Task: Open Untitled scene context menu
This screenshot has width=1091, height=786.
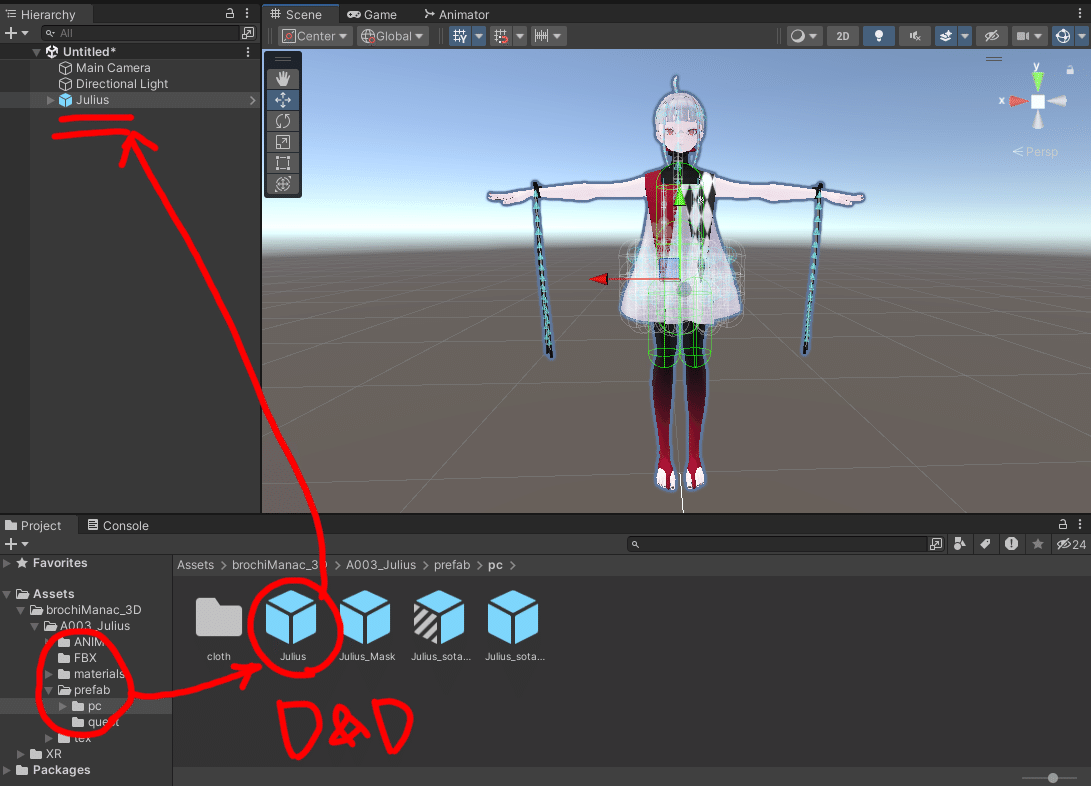Action: point(248,51)
